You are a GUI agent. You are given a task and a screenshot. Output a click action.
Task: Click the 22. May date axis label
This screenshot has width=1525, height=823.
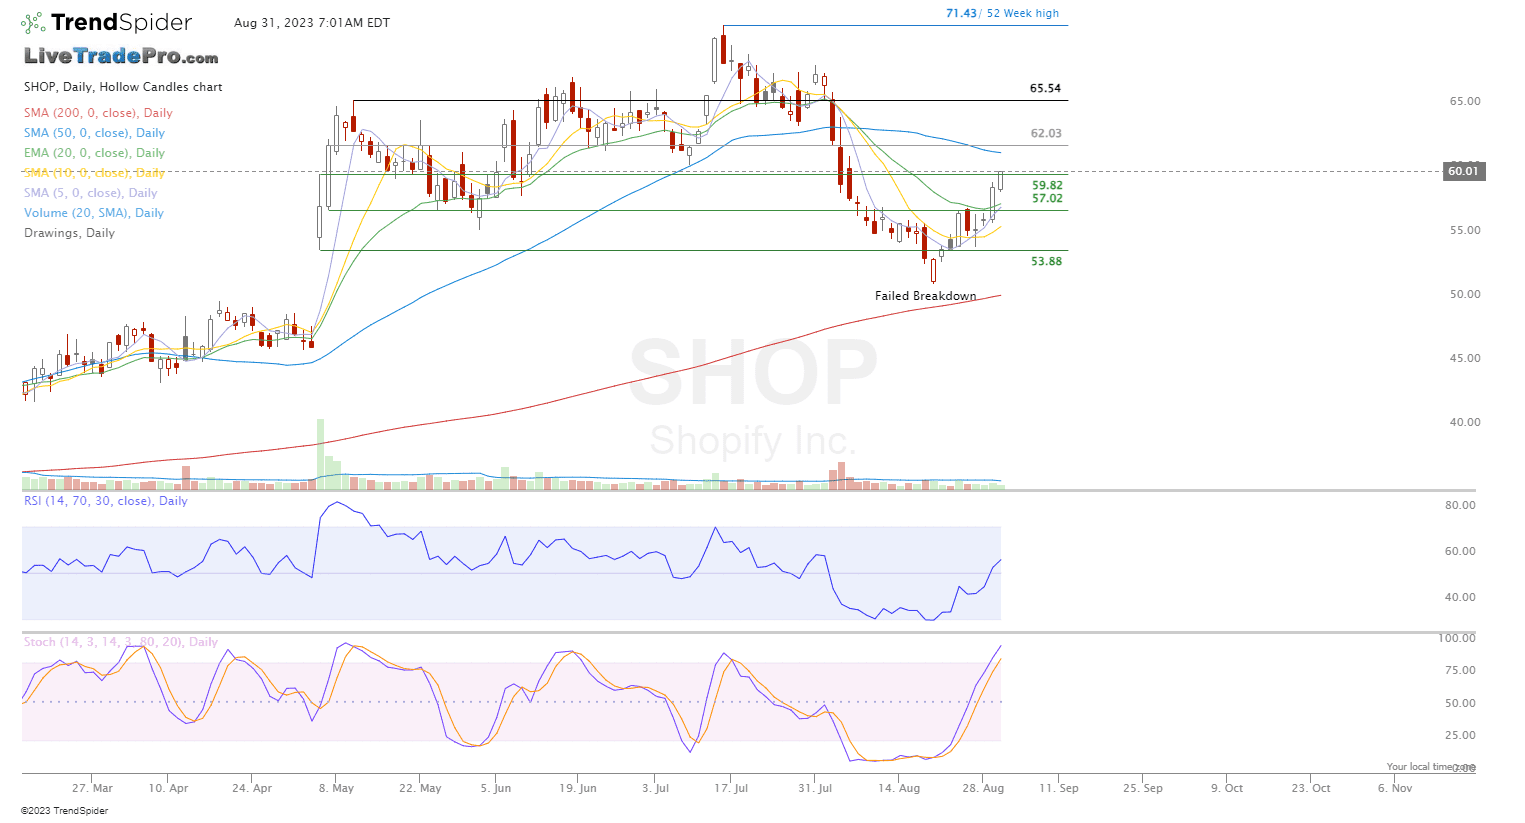pyautogui.click(x=420, y=788)
